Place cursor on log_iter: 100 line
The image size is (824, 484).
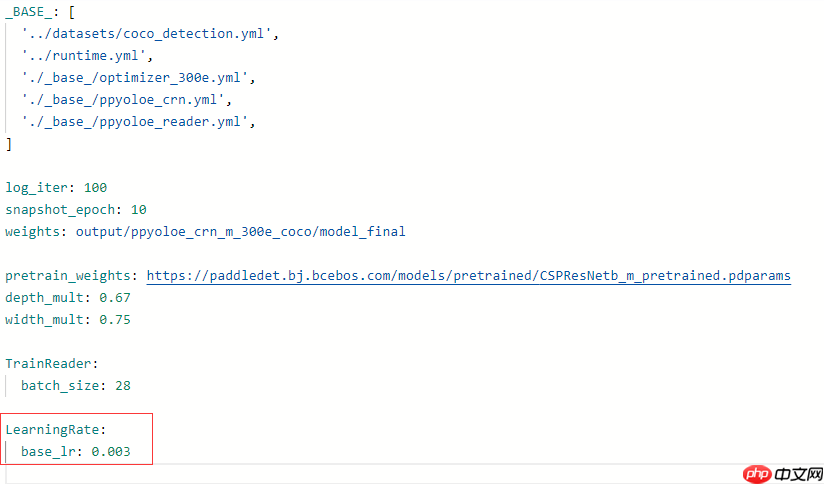(x=56, y=187)
